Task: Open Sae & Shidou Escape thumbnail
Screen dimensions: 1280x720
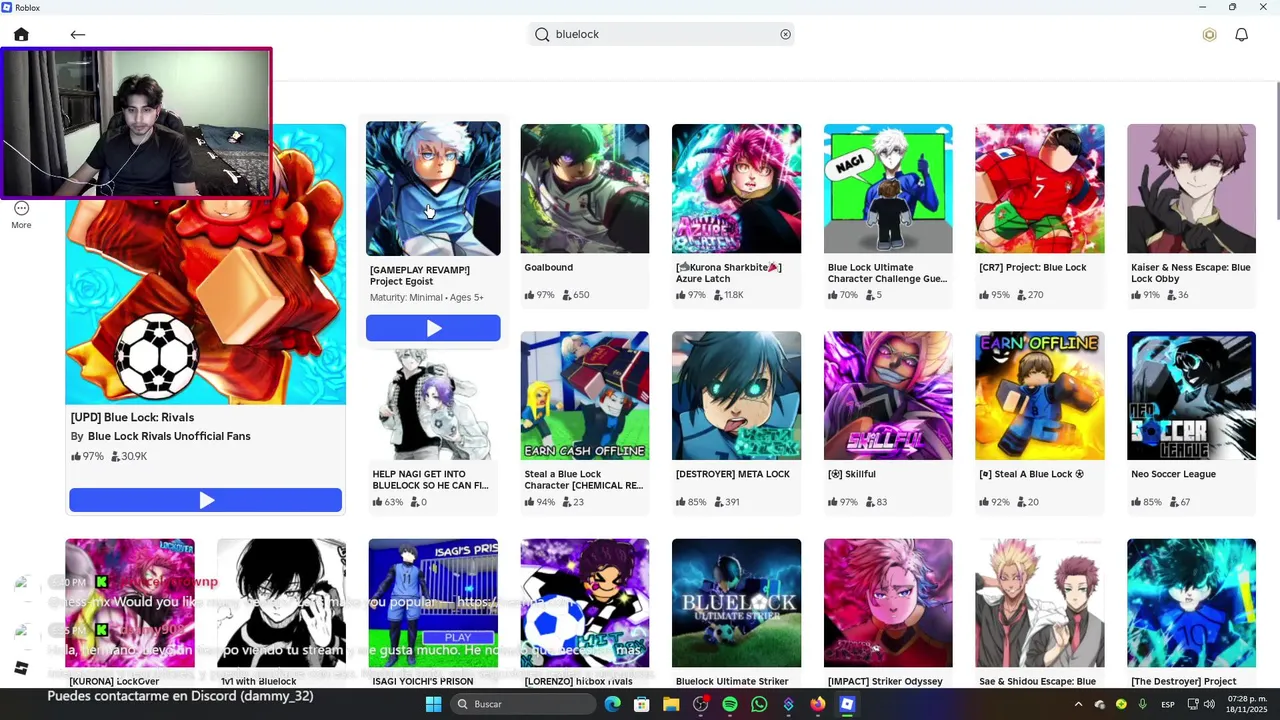Action: click(1040, 603)
